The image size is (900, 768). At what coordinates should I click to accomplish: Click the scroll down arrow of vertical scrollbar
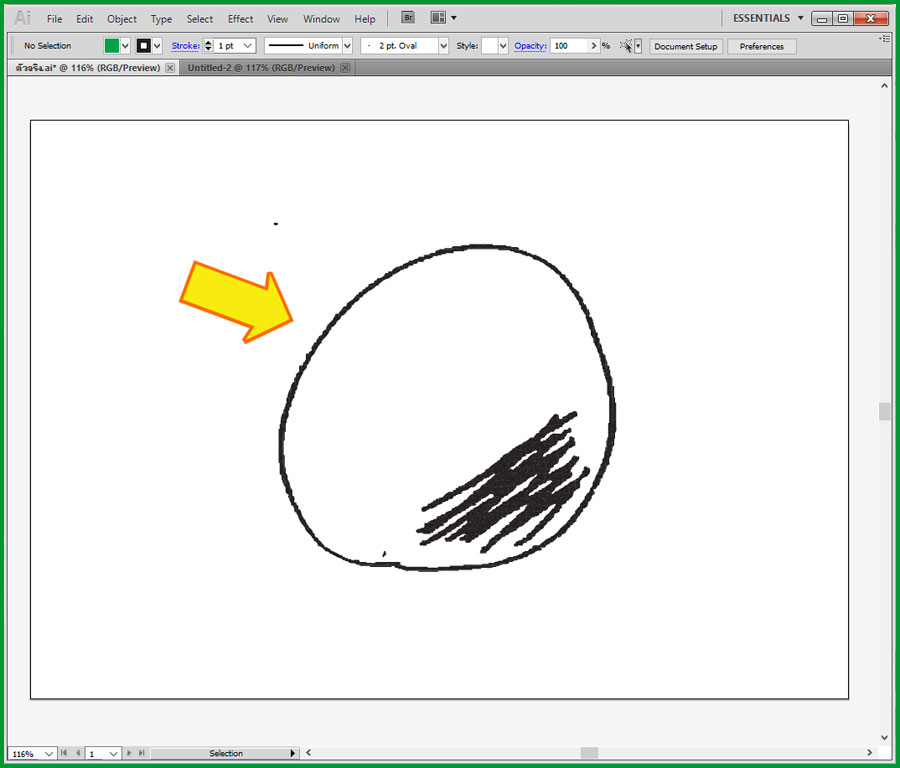(885, 738)
